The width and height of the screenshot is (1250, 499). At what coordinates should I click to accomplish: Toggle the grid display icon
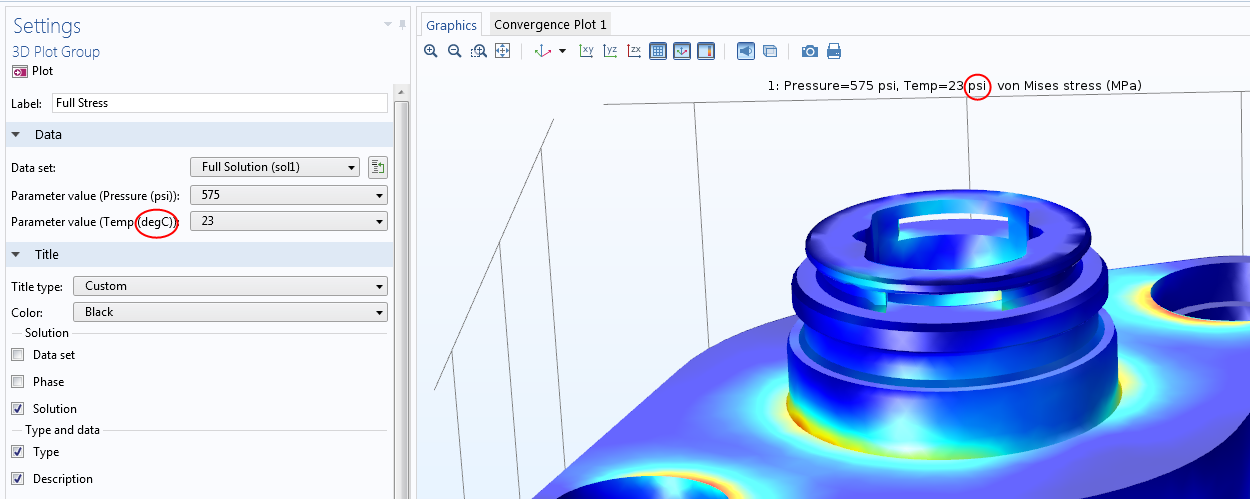(x=658, y=51)
